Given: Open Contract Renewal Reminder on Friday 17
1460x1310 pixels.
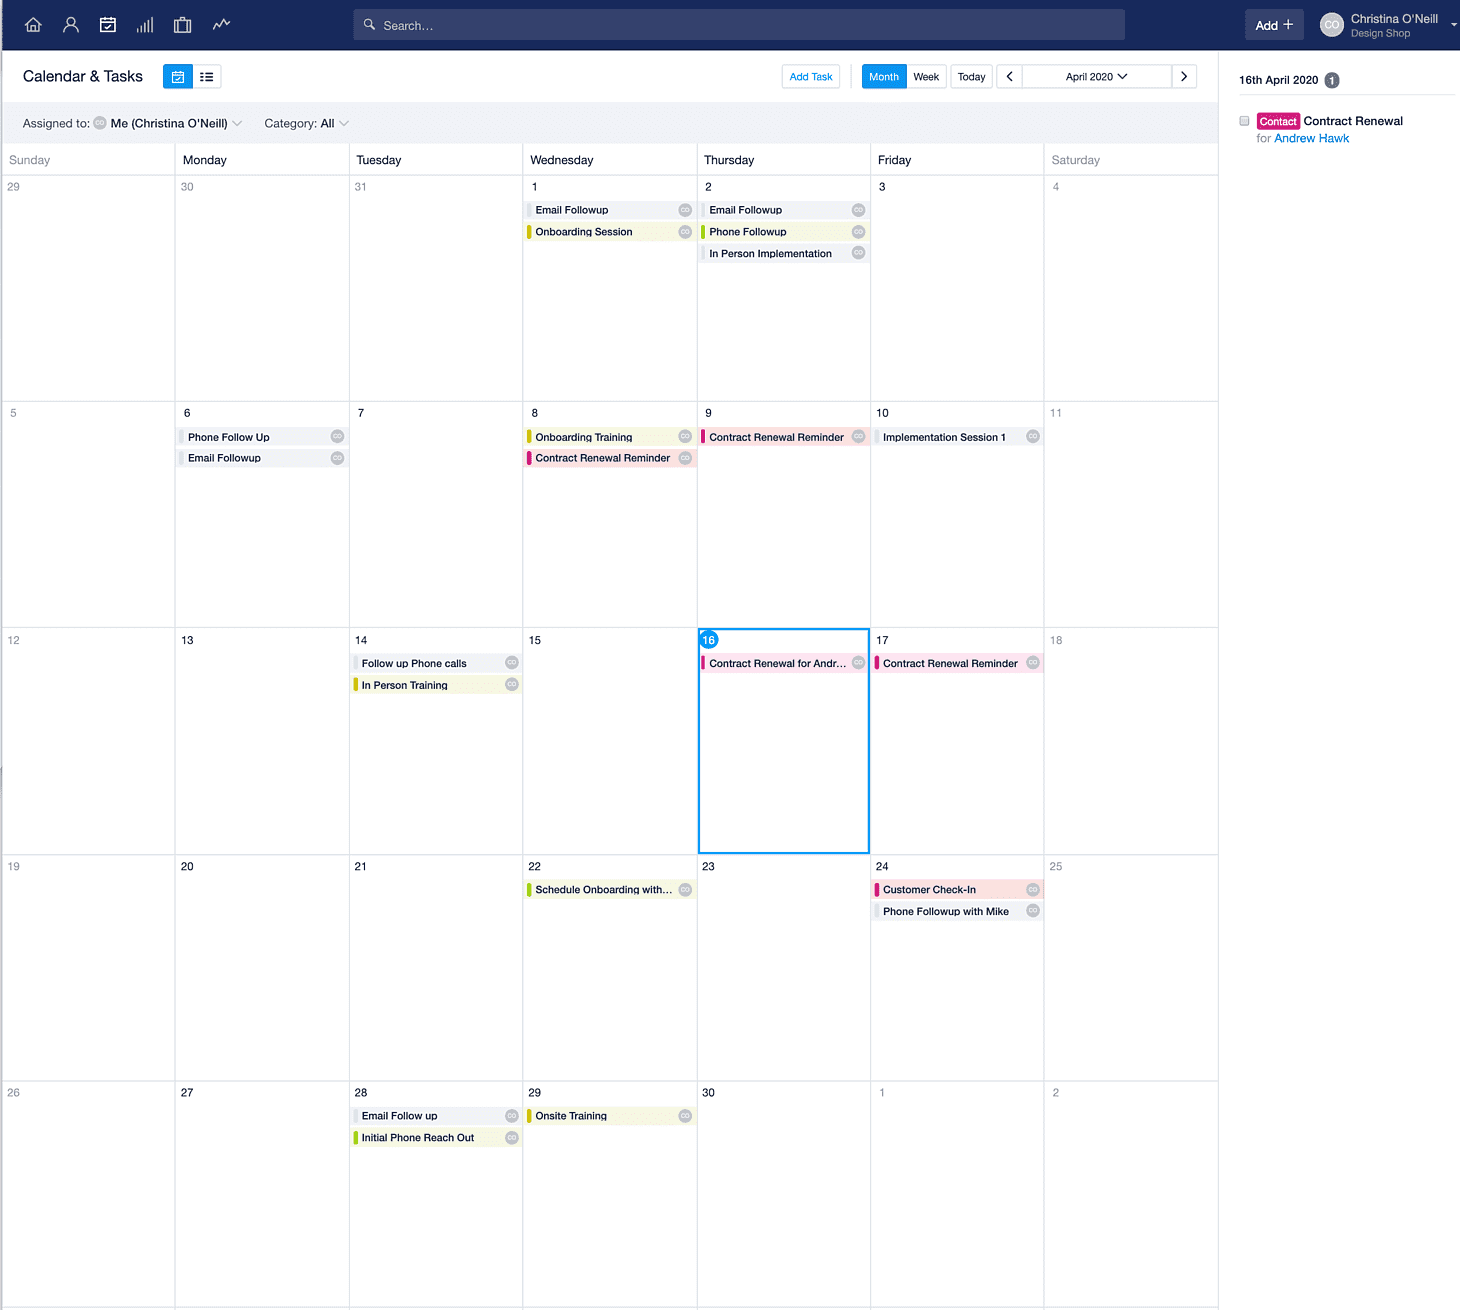Looking at the screenshot, I should (958, 663).
